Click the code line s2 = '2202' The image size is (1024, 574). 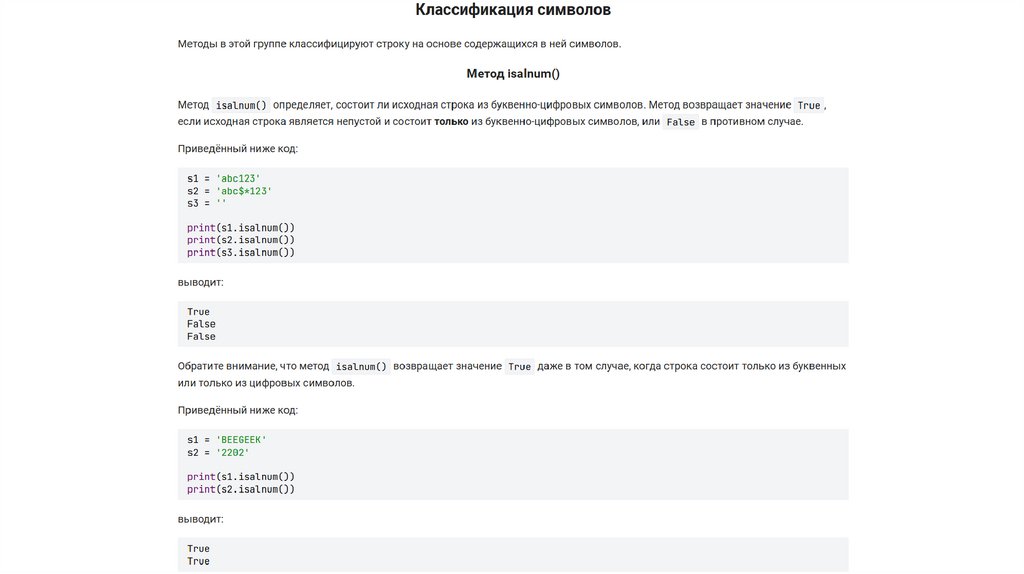point(218,452)
